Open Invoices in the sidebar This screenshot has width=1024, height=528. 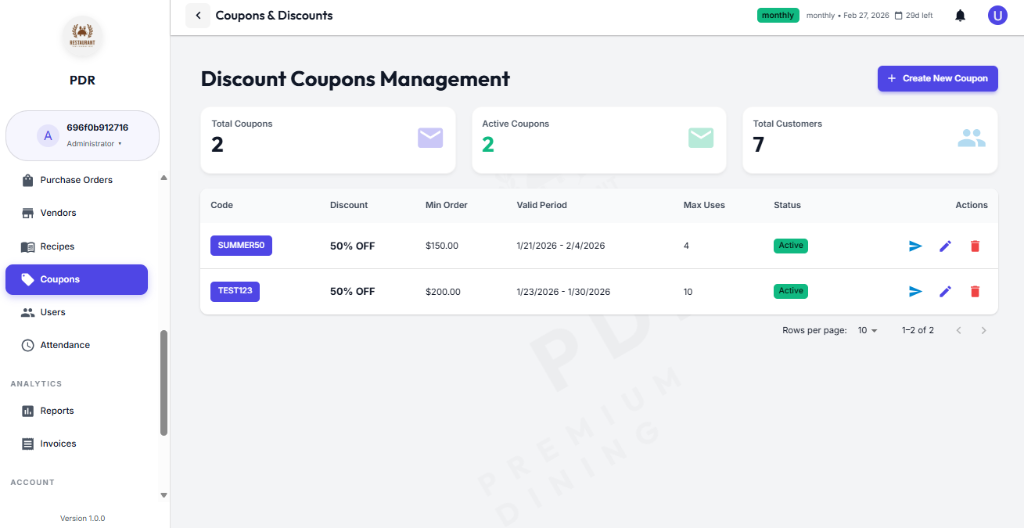(76, 444)
